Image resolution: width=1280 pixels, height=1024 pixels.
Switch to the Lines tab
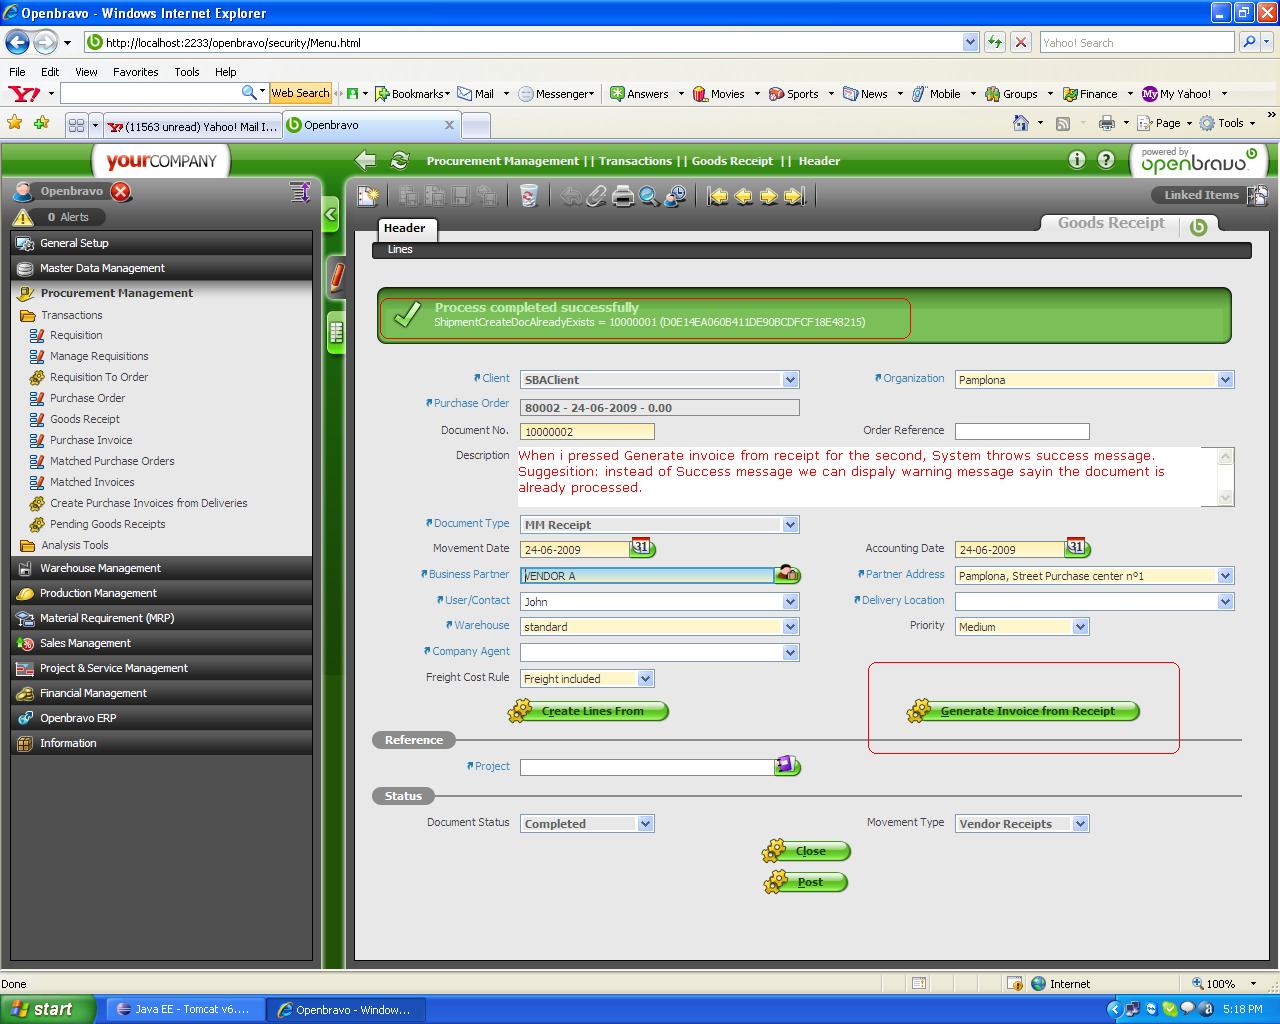(400, 250)
